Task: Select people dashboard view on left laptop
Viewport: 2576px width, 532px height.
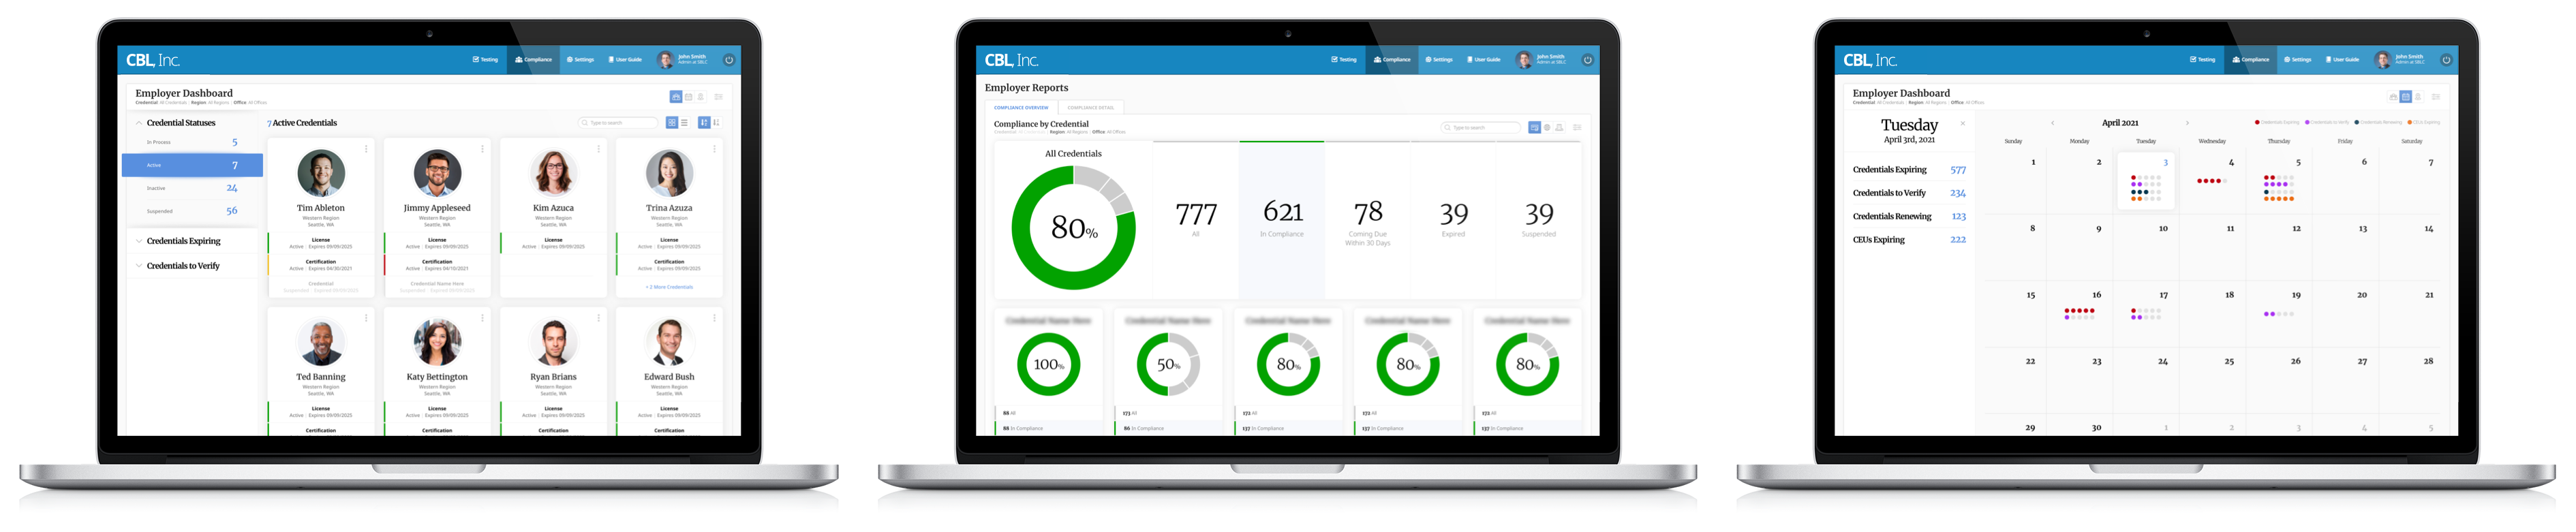Action: 700,97
